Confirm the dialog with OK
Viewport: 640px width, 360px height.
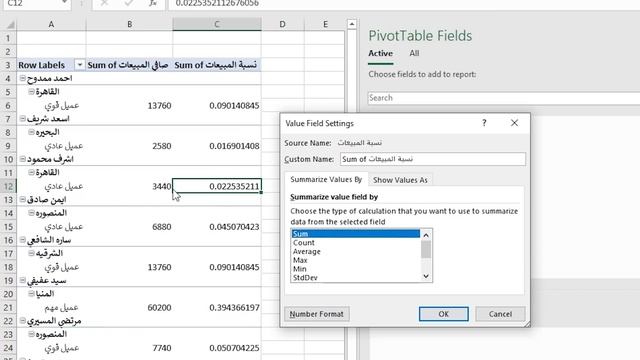(x=444, y=314)
